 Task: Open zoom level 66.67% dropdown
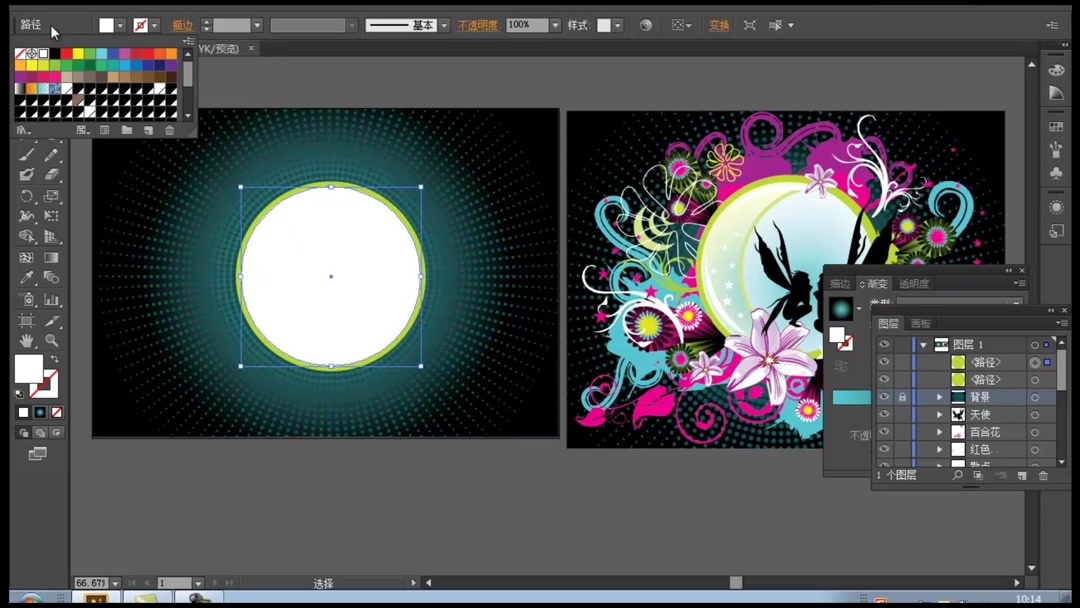pos(115,583)
